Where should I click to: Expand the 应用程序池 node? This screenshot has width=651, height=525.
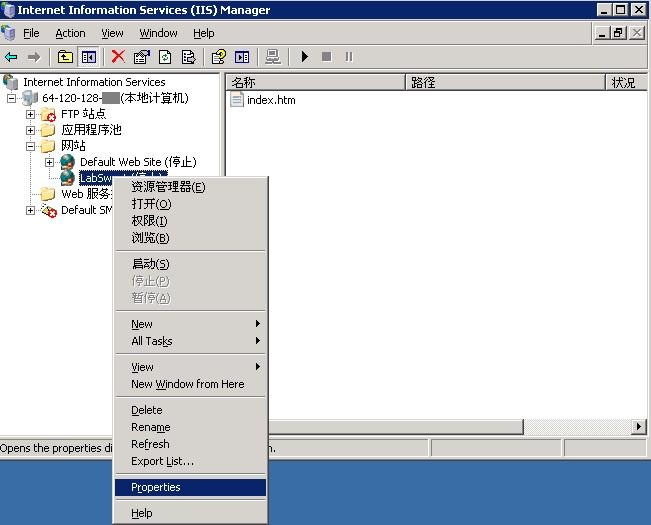30,130
